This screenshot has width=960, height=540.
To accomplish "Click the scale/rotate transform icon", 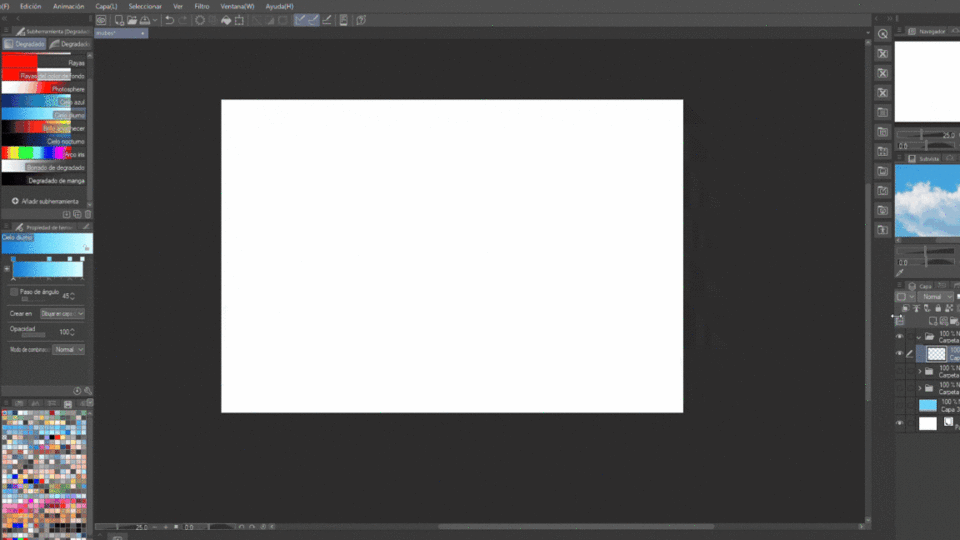I will tap(239, 20).
